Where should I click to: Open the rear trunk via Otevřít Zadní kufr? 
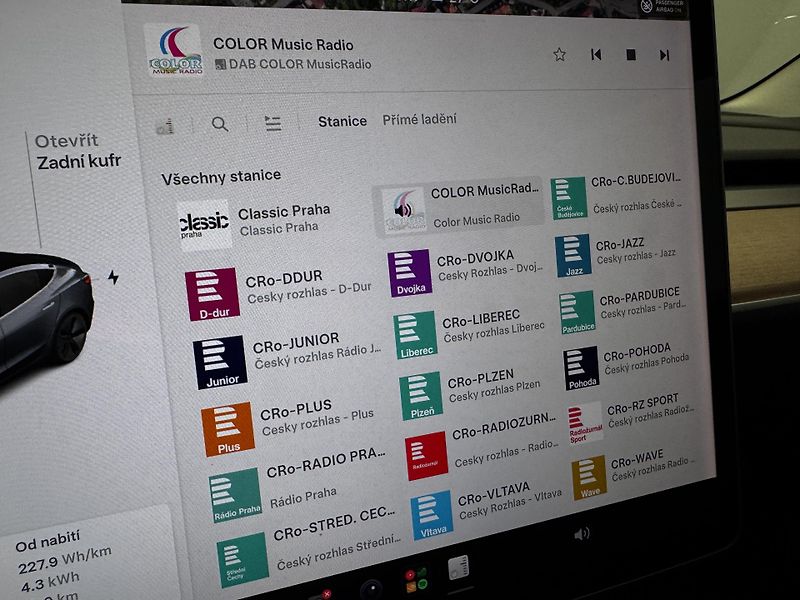tap(78, 152)
